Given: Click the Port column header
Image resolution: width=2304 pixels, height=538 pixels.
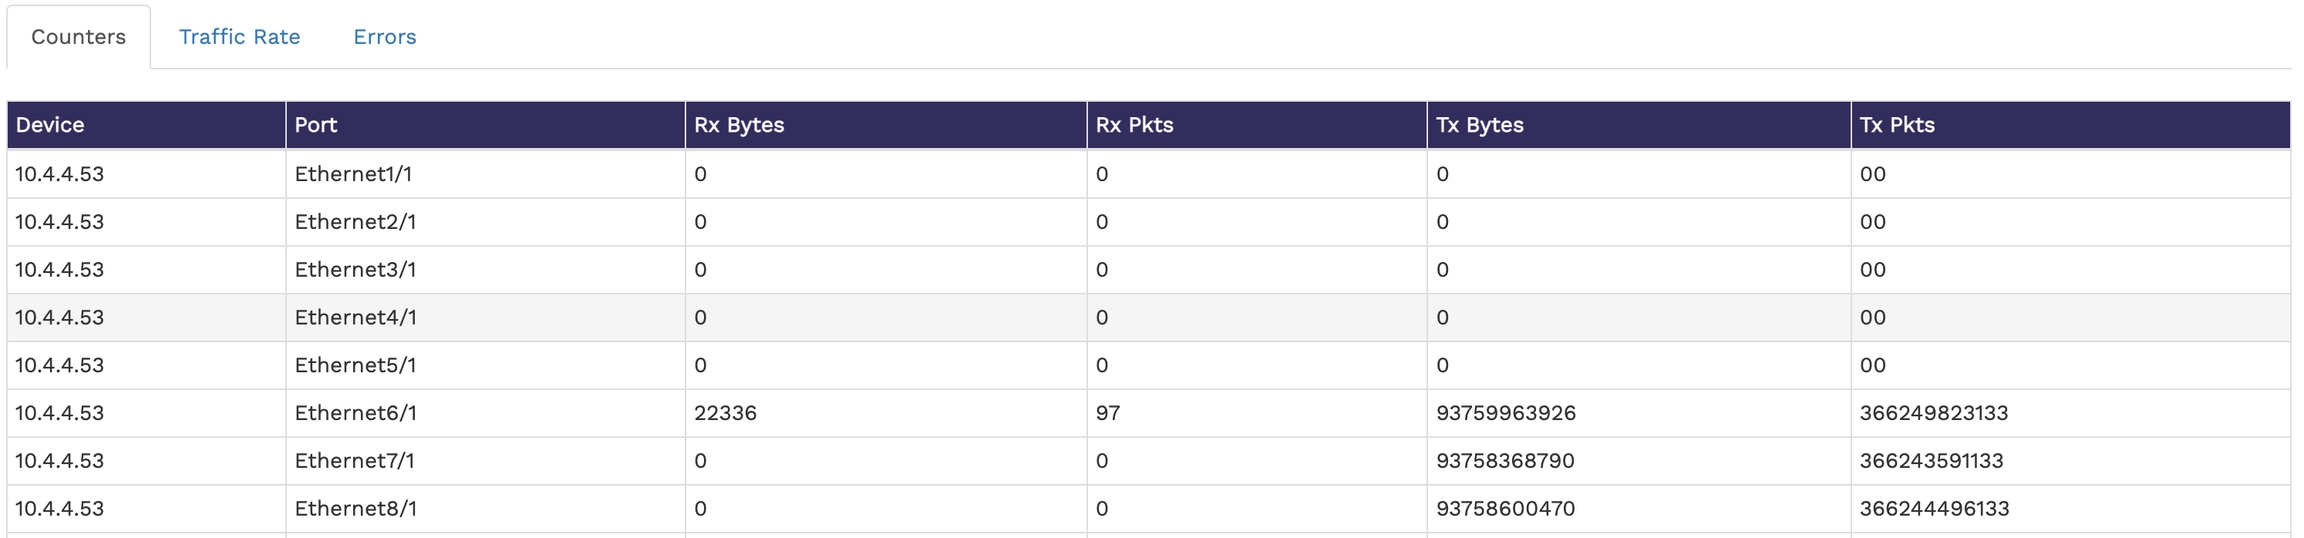Looking at the screenshot, I should tap(316, 125).
